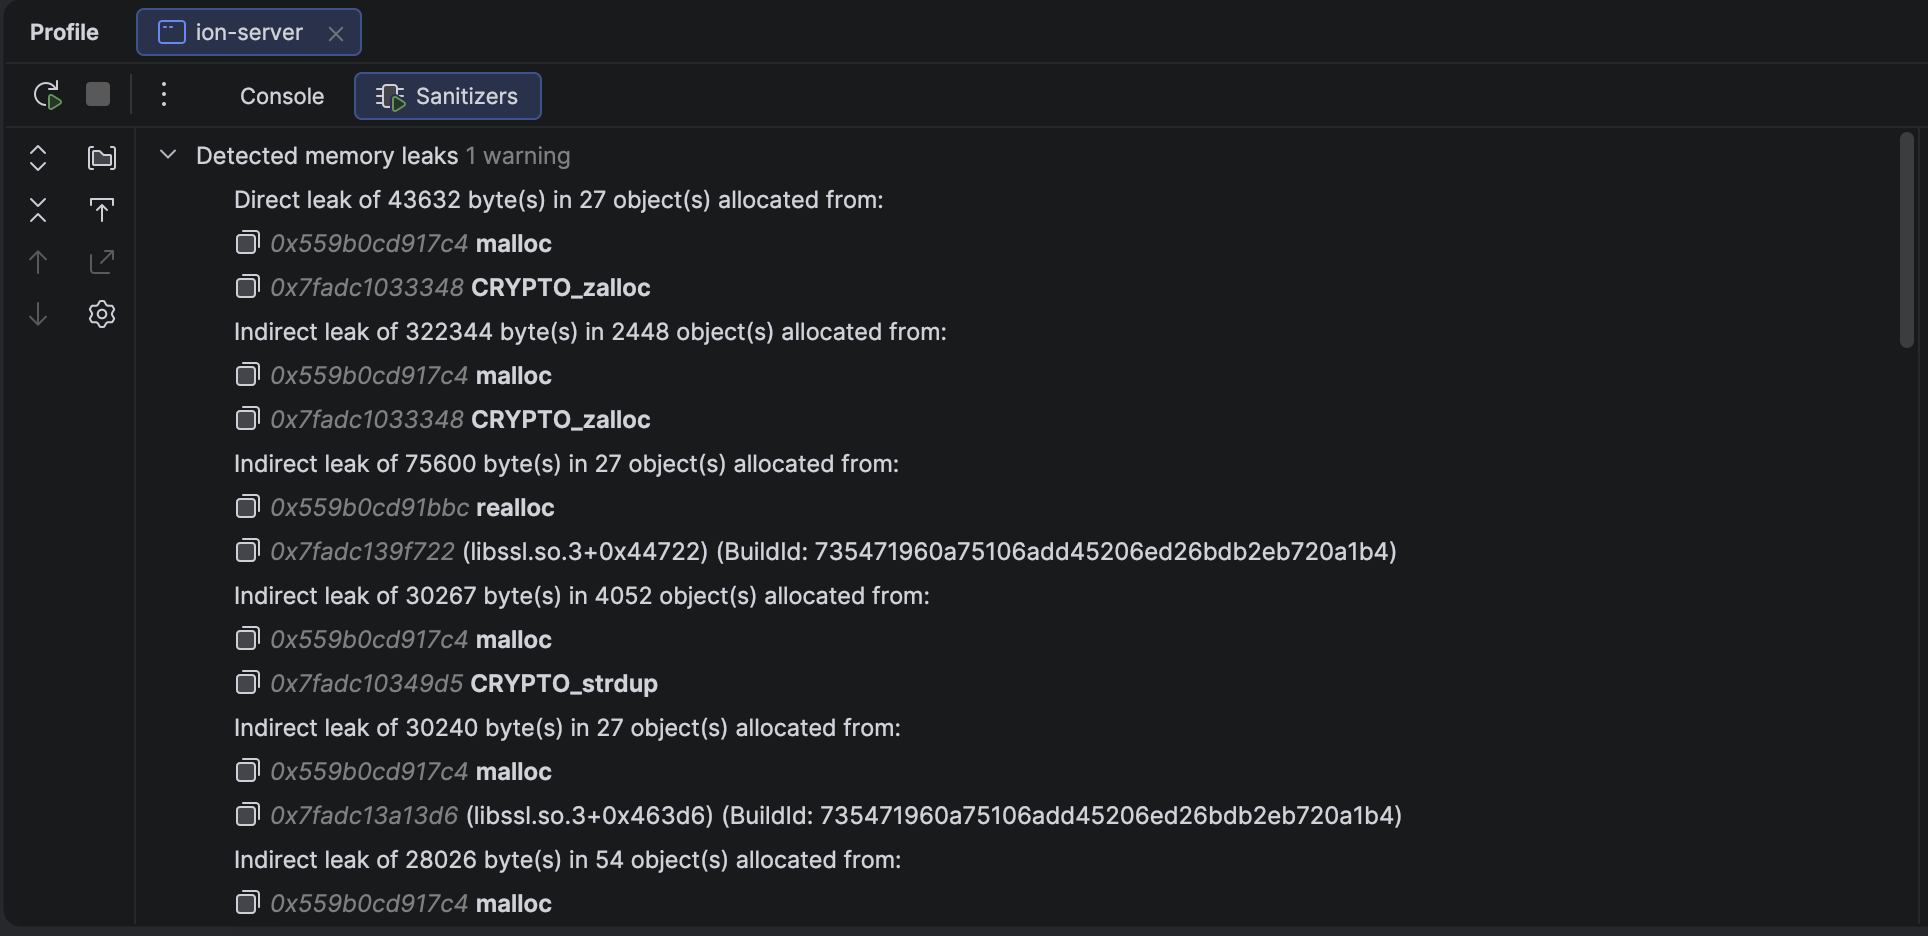The height and width of the screenshot is (936, 1928).
Task: Click the vertical scrollbar thumb
Action: 1906,240
